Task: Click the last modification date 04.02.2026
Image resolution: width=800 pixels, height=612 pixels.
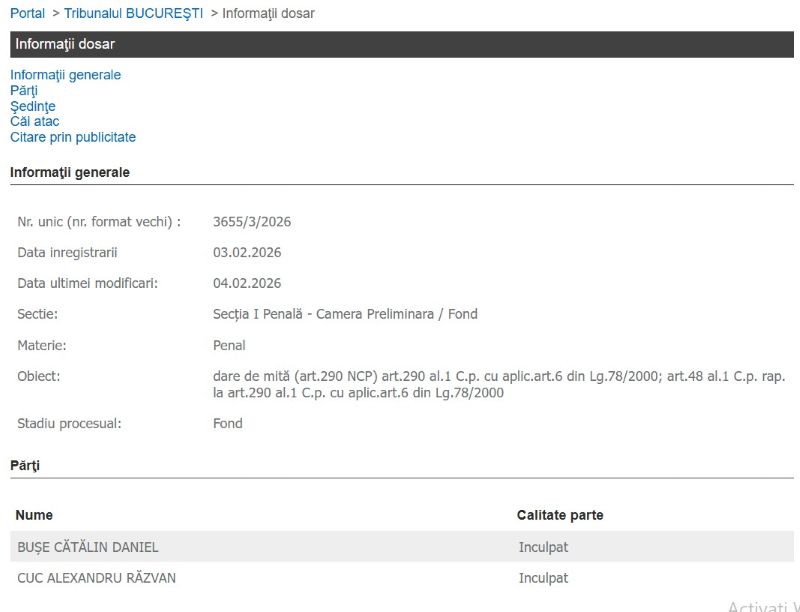Action: 247,283
